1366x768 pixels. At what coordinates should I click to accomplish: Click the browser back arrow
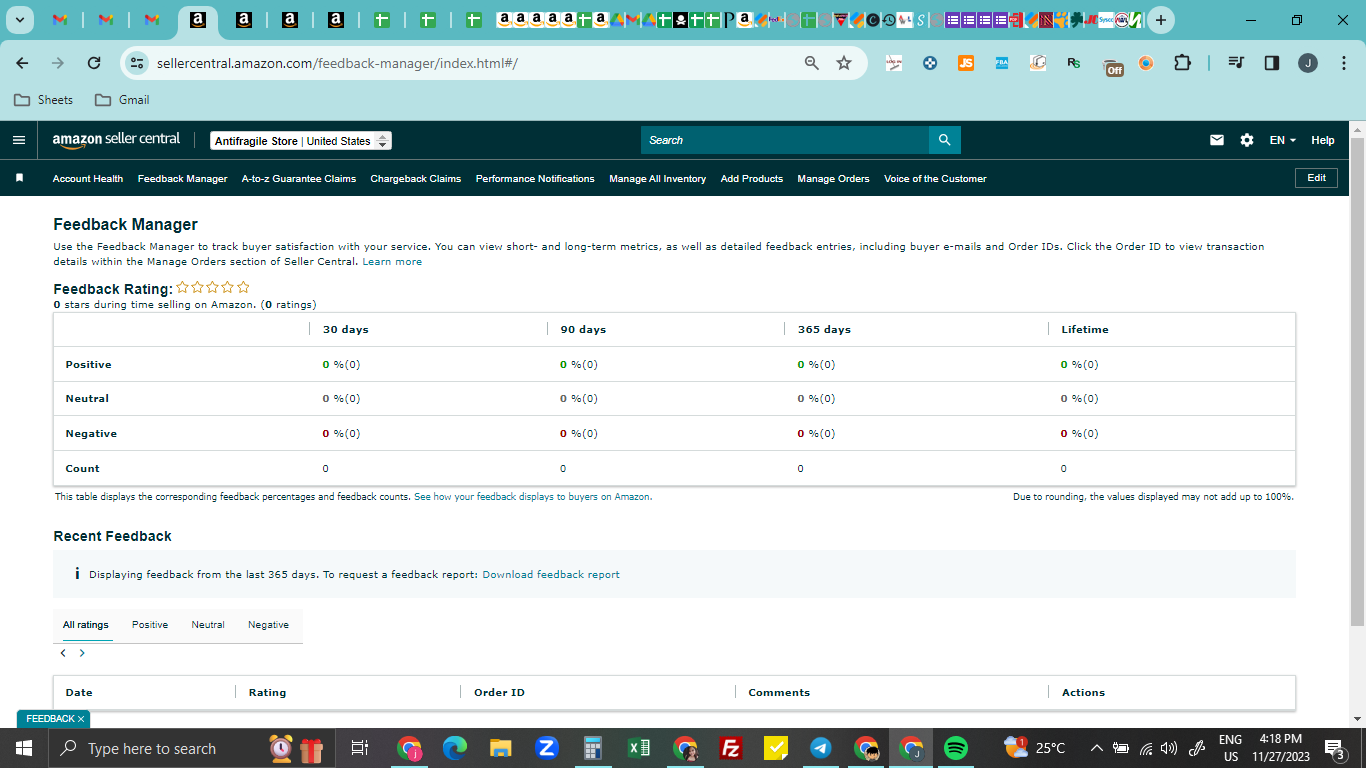22,63
